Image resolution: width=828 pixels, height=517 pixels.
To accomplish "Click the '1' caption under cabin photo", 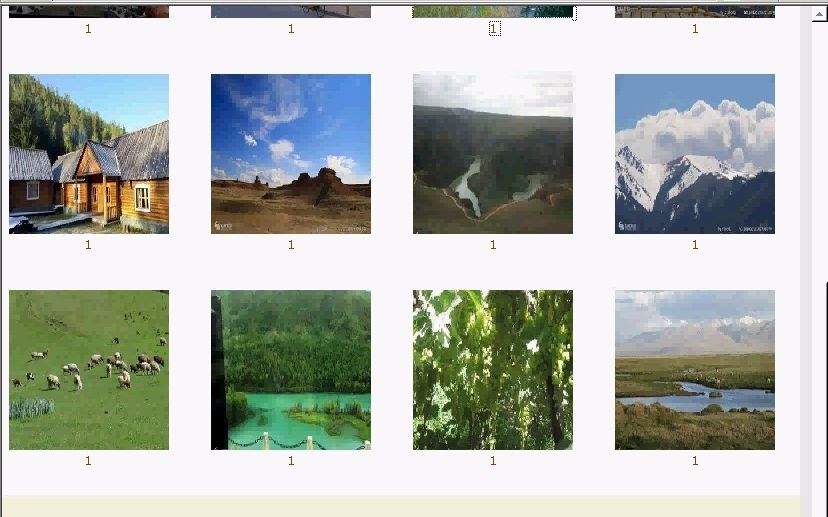I will (x=88, y=245).
